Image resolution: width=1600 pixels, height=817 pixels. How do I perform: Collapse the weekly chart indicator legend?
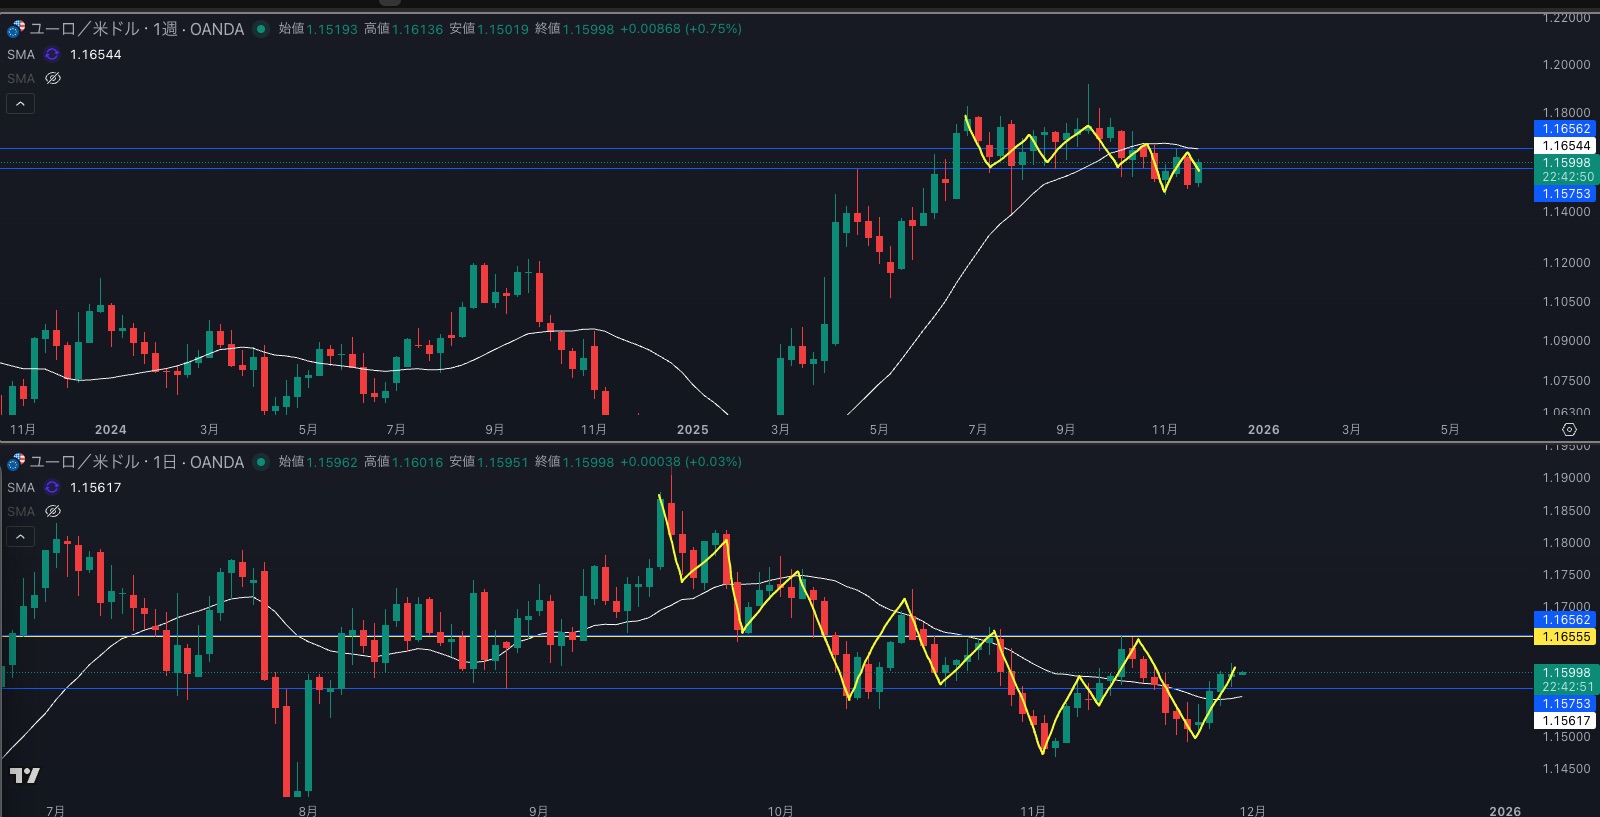20,103
